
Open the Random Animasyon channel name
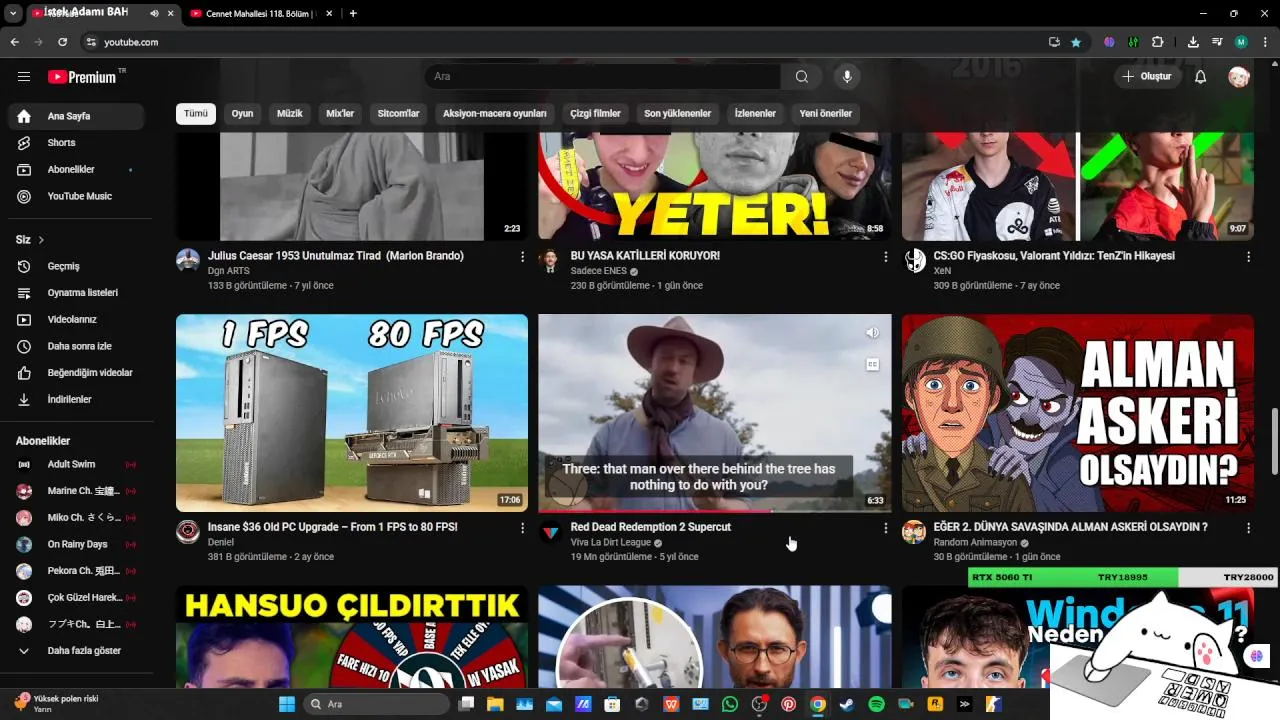[x=975, y=542]
